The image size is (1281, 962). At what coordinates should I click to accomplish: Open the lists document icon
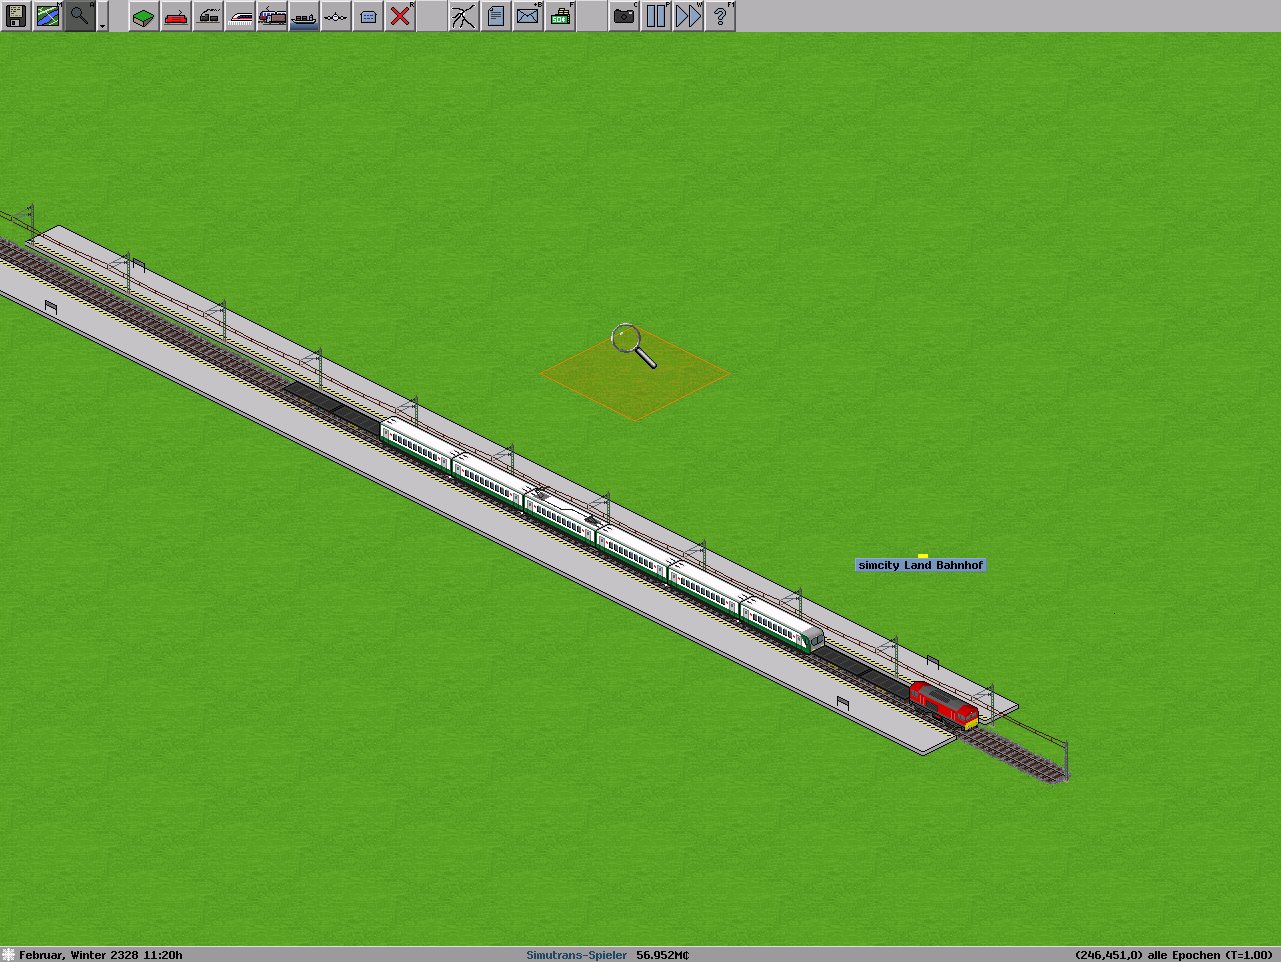coord(496,16)
